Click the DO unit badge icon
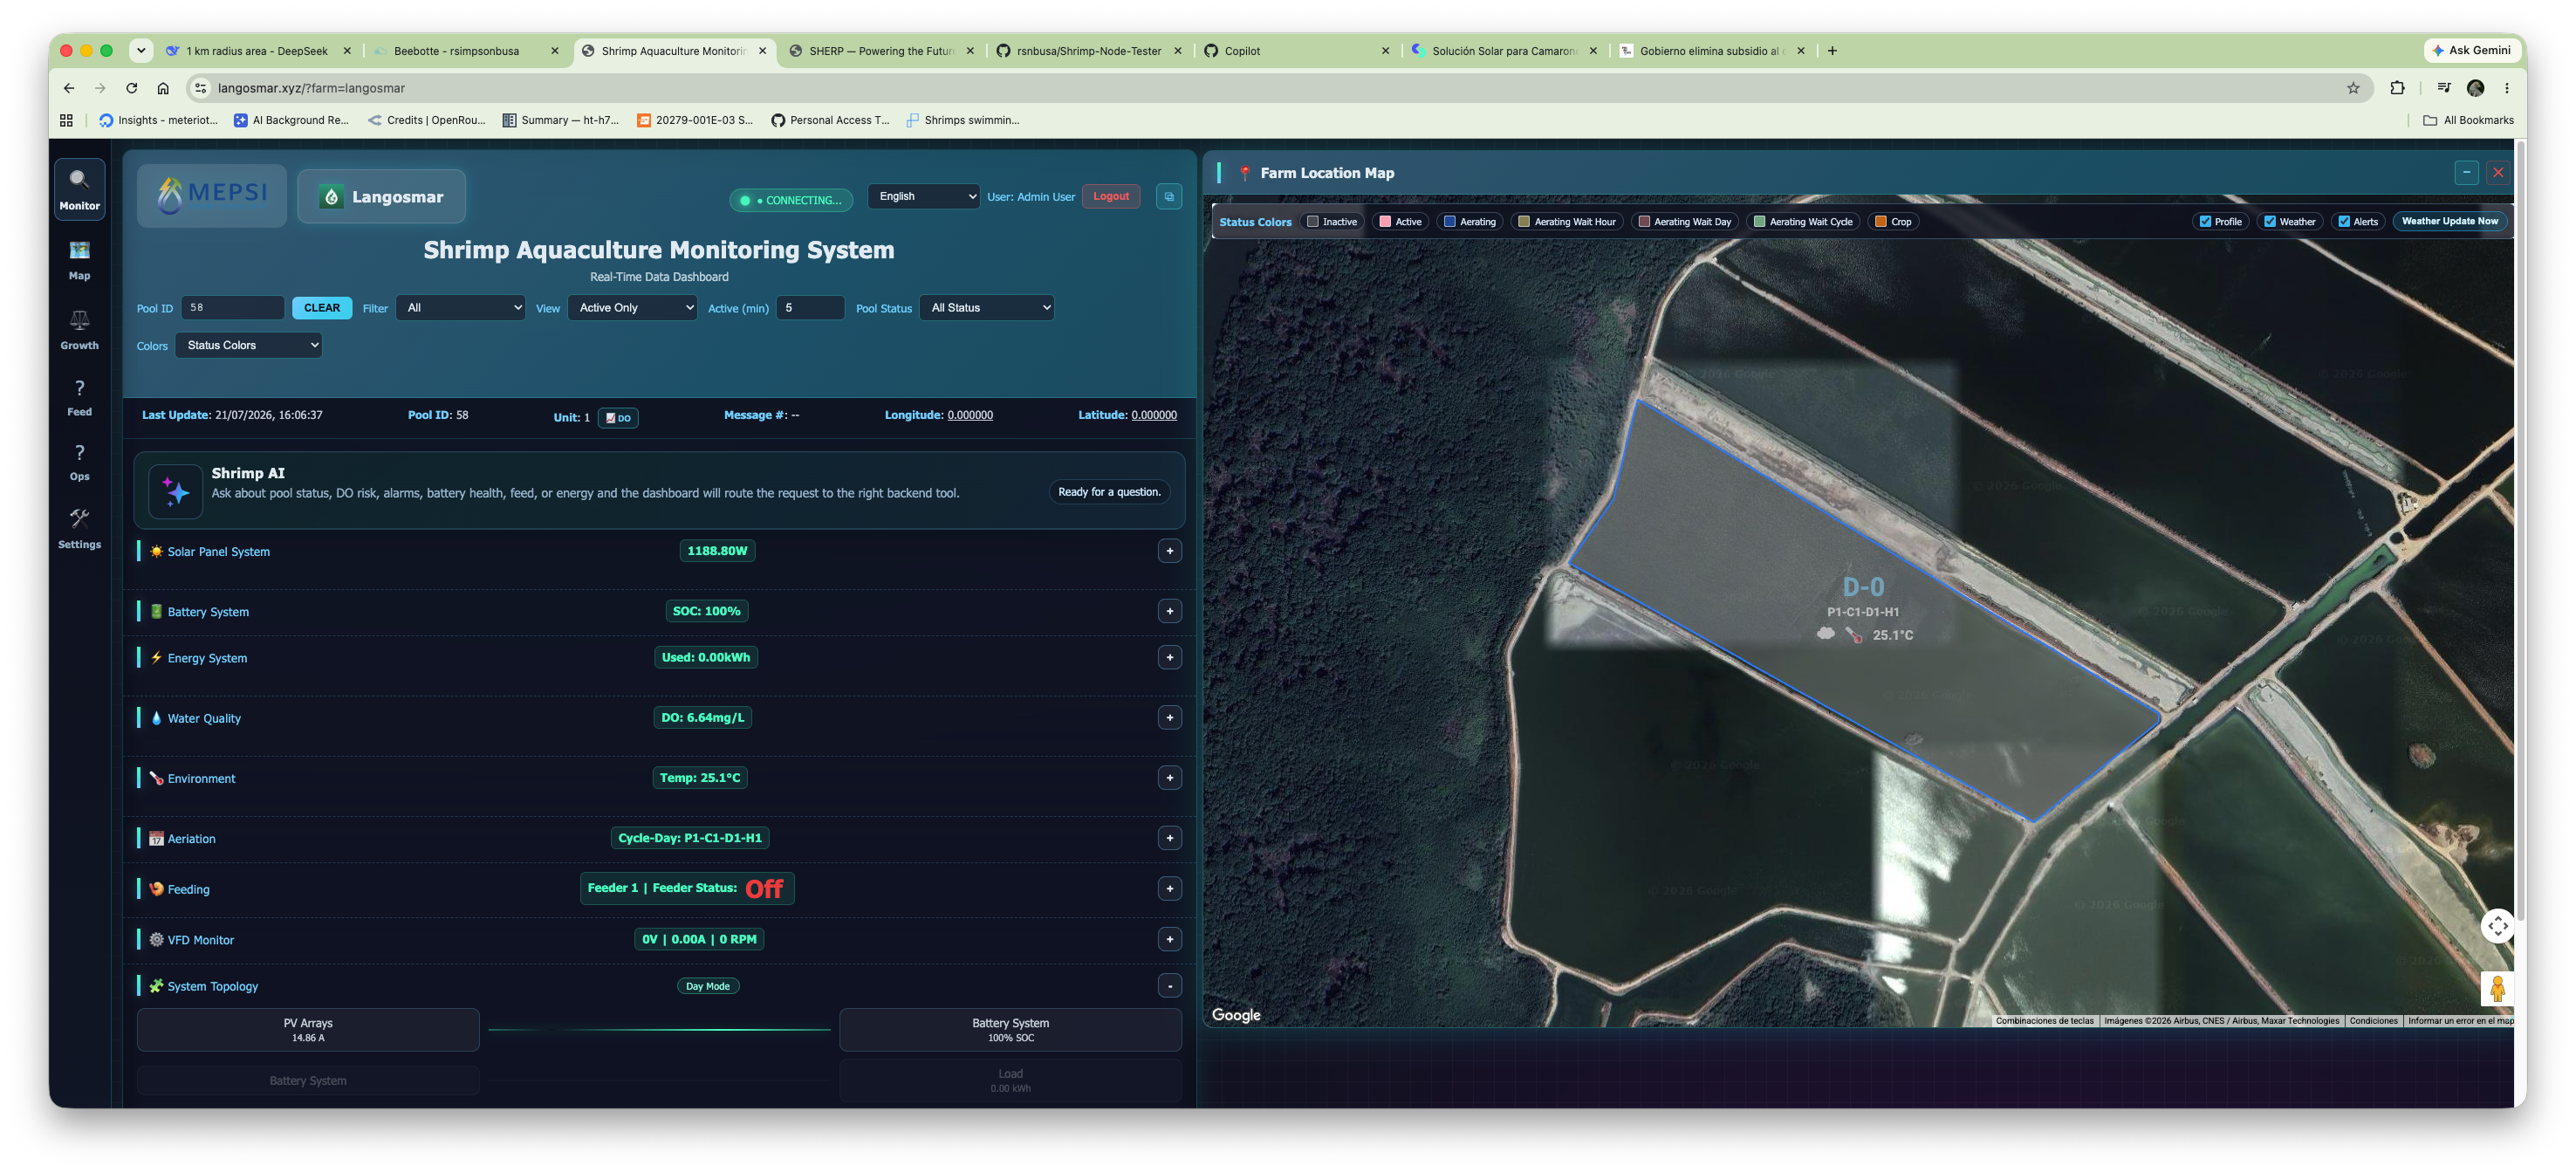Screen dimensions: 2576x1173 [x=618, y=418]
